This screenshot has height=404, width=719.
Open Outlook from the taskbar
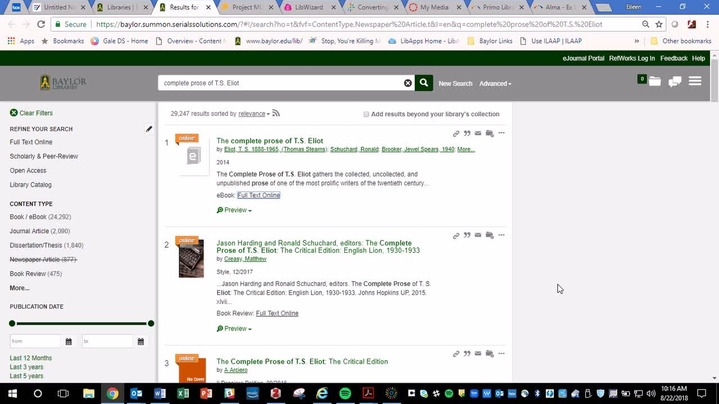(136, 393)
